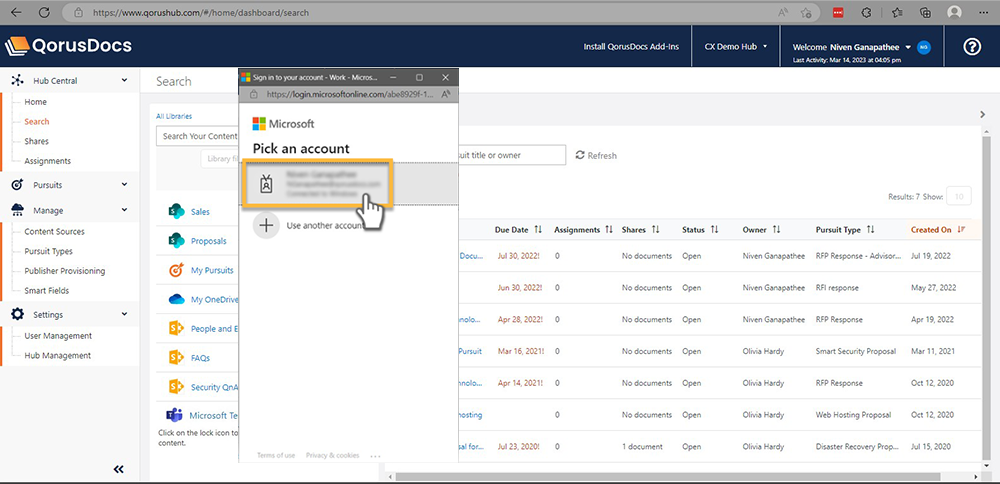
Task: Click Install QorusDocs Add-Ins
Action: click(631, 47)
